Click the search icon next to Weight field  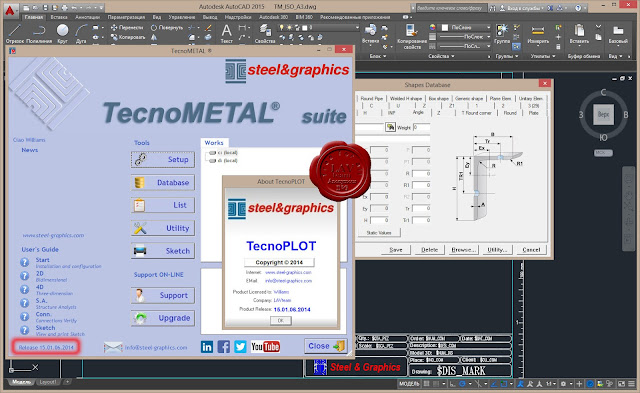[x=390, y=127]
